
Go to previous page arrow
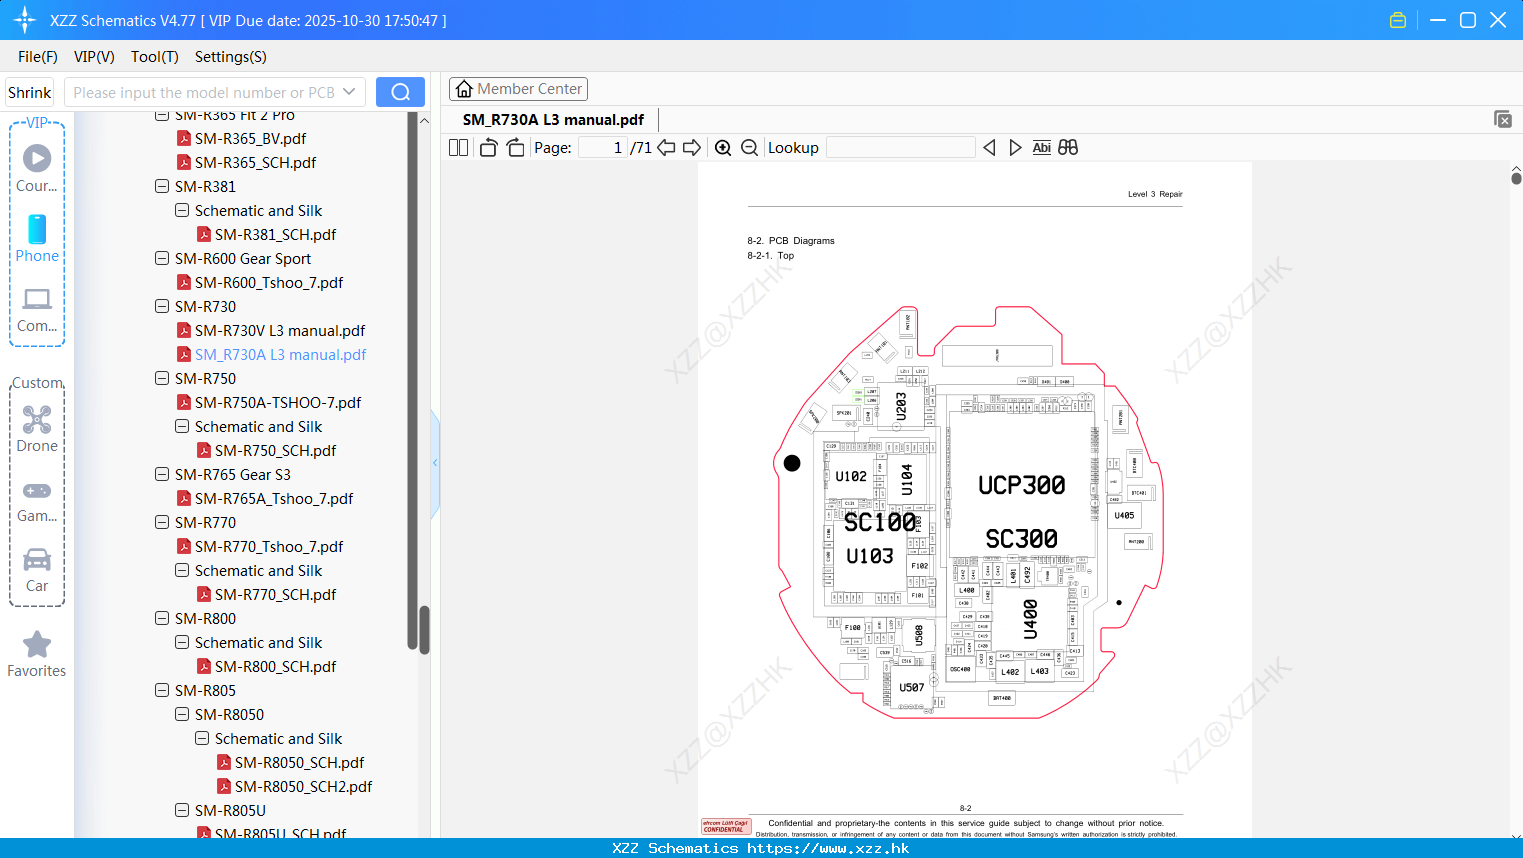pos(666,148)
